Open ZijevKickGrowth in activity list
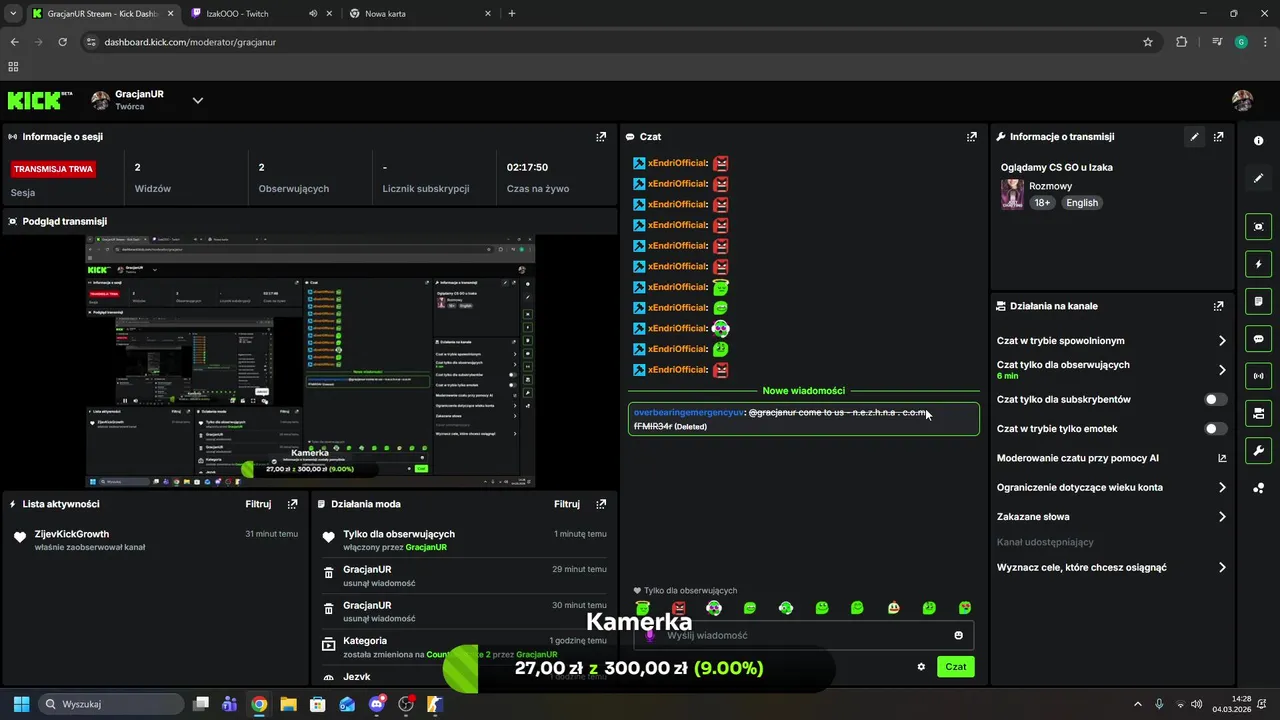 click(x=72, y=534)
